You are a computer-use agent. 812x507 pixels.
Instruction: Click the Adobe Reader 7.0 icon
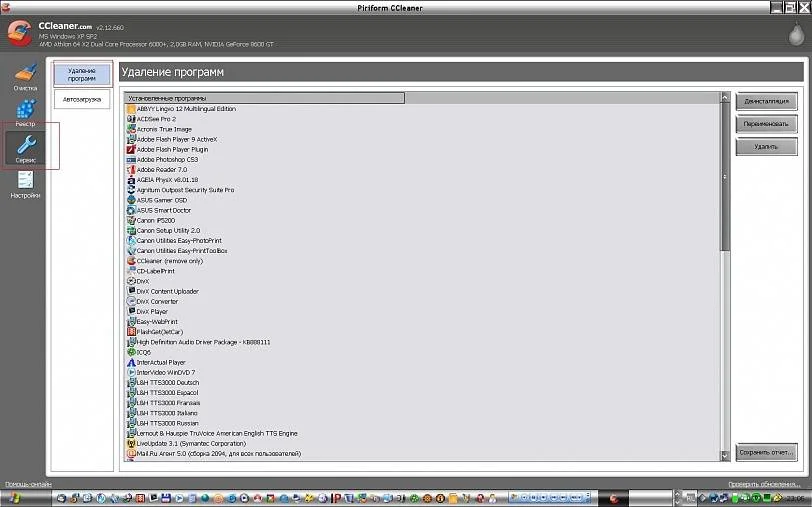131,169
